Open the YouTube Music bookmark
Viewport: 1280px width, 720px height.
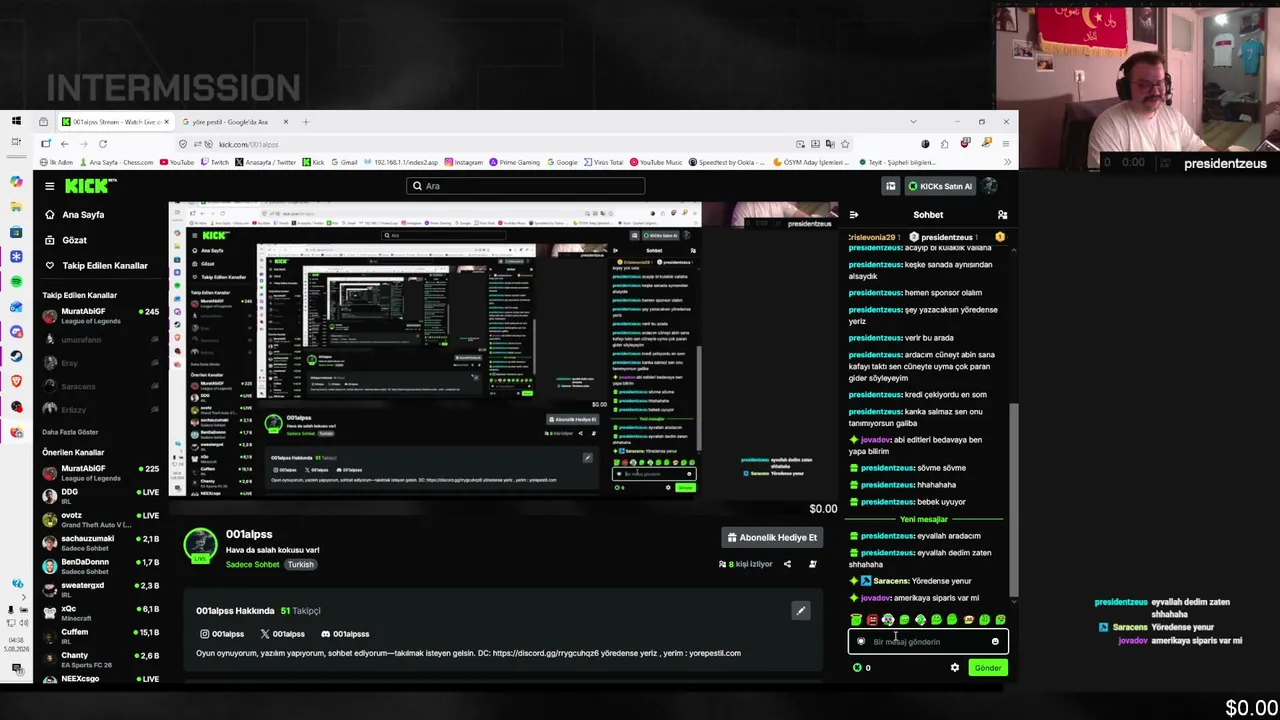[656, 162]
